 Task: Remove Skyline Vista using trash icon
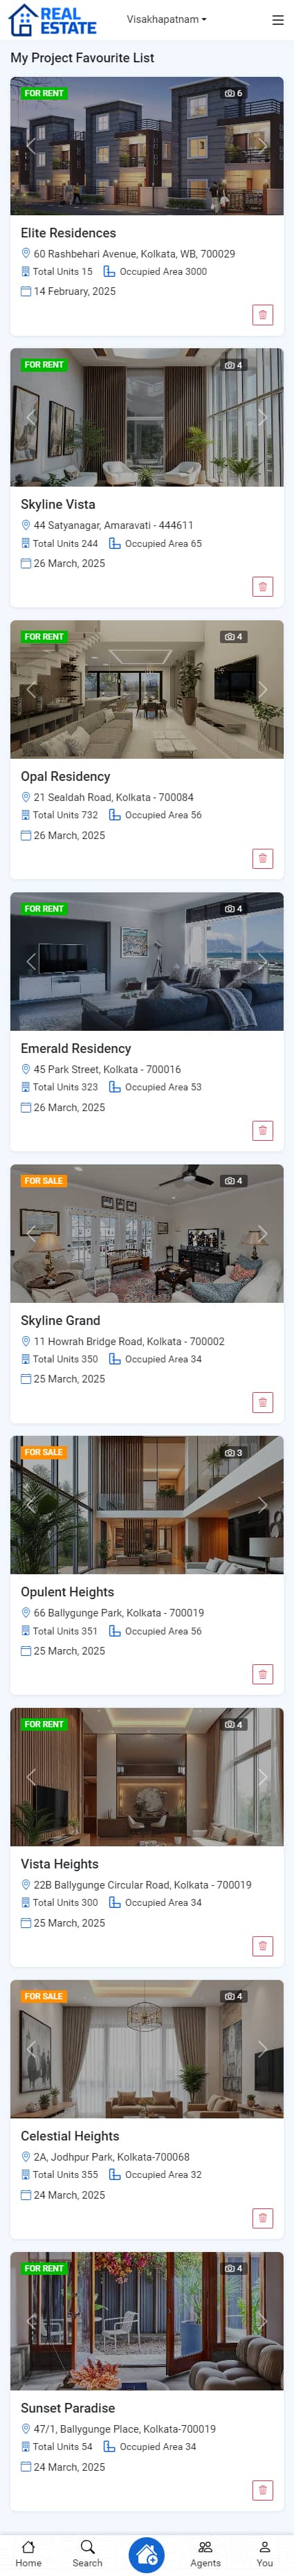click(263, 587)
